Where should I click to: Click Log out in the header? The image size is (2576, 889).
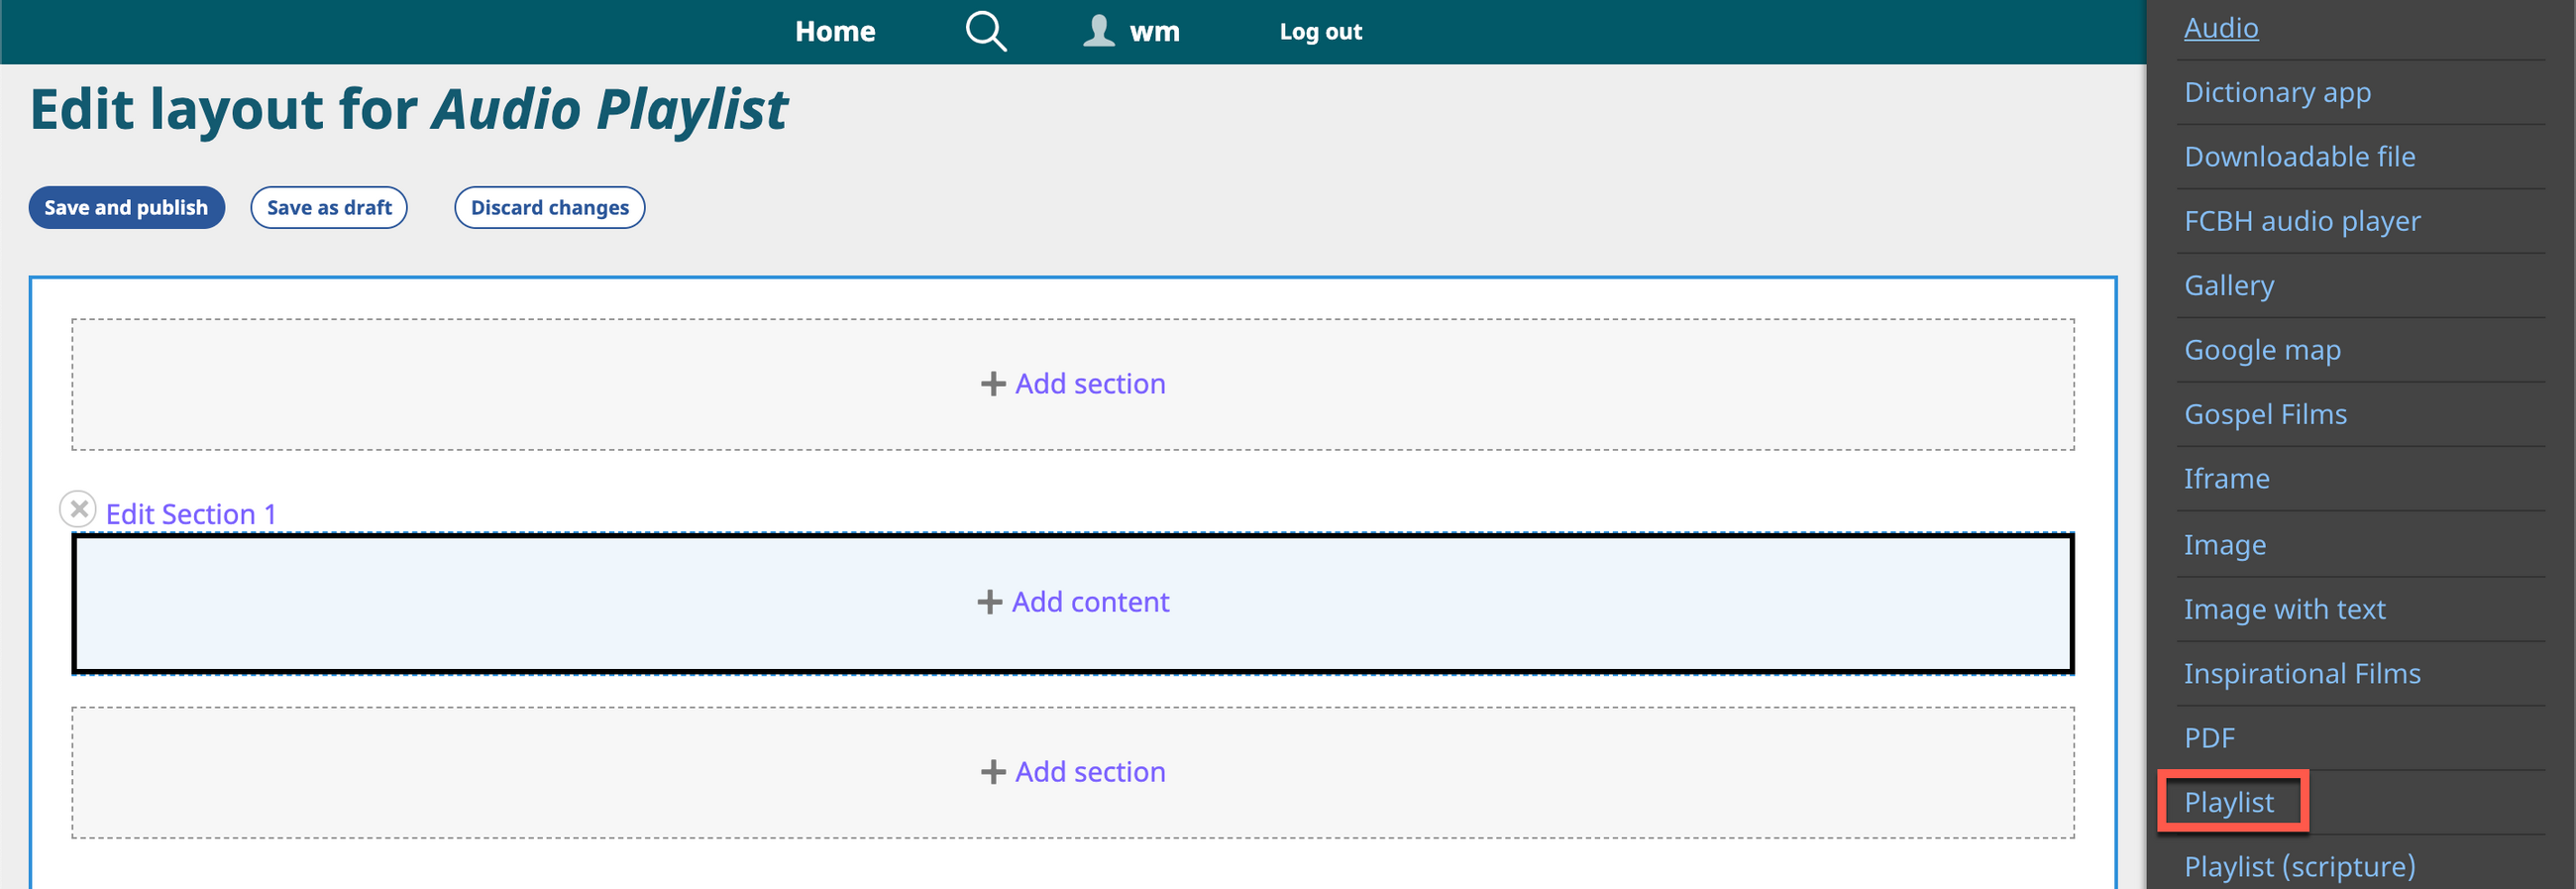coord(1319,32)
